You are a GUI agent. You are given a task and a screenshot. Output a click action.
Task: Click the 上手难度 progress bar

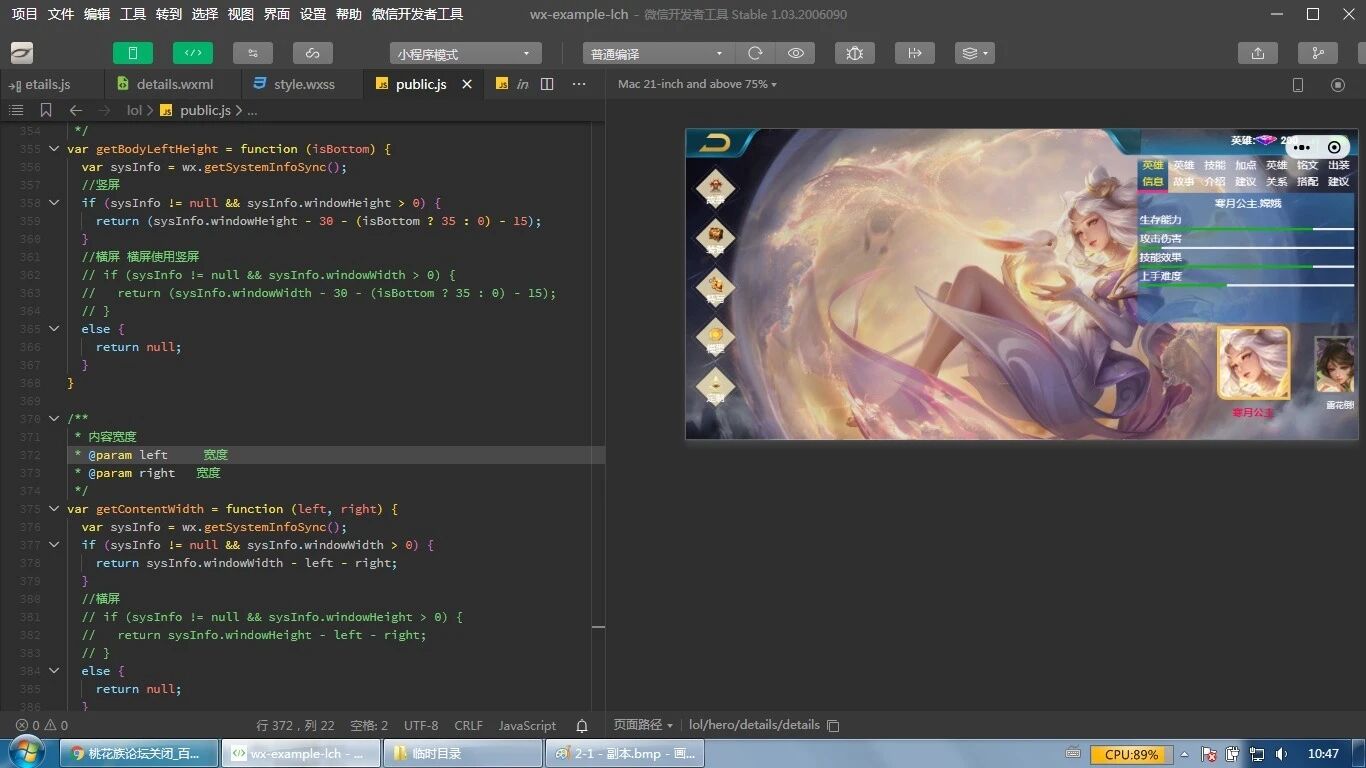(x=1247, y=286)
